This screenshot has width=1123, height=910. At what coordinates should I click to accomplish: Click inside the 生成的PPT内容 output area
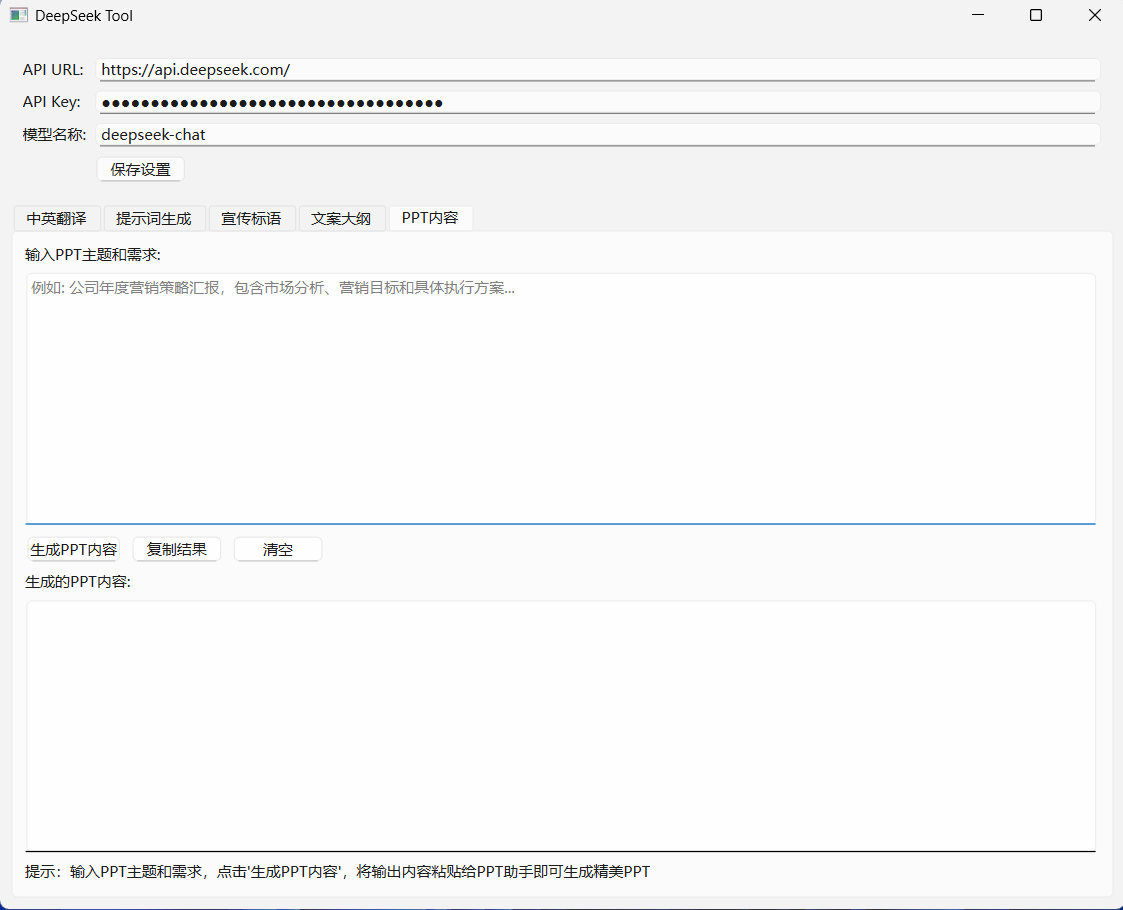coord(561,726)
